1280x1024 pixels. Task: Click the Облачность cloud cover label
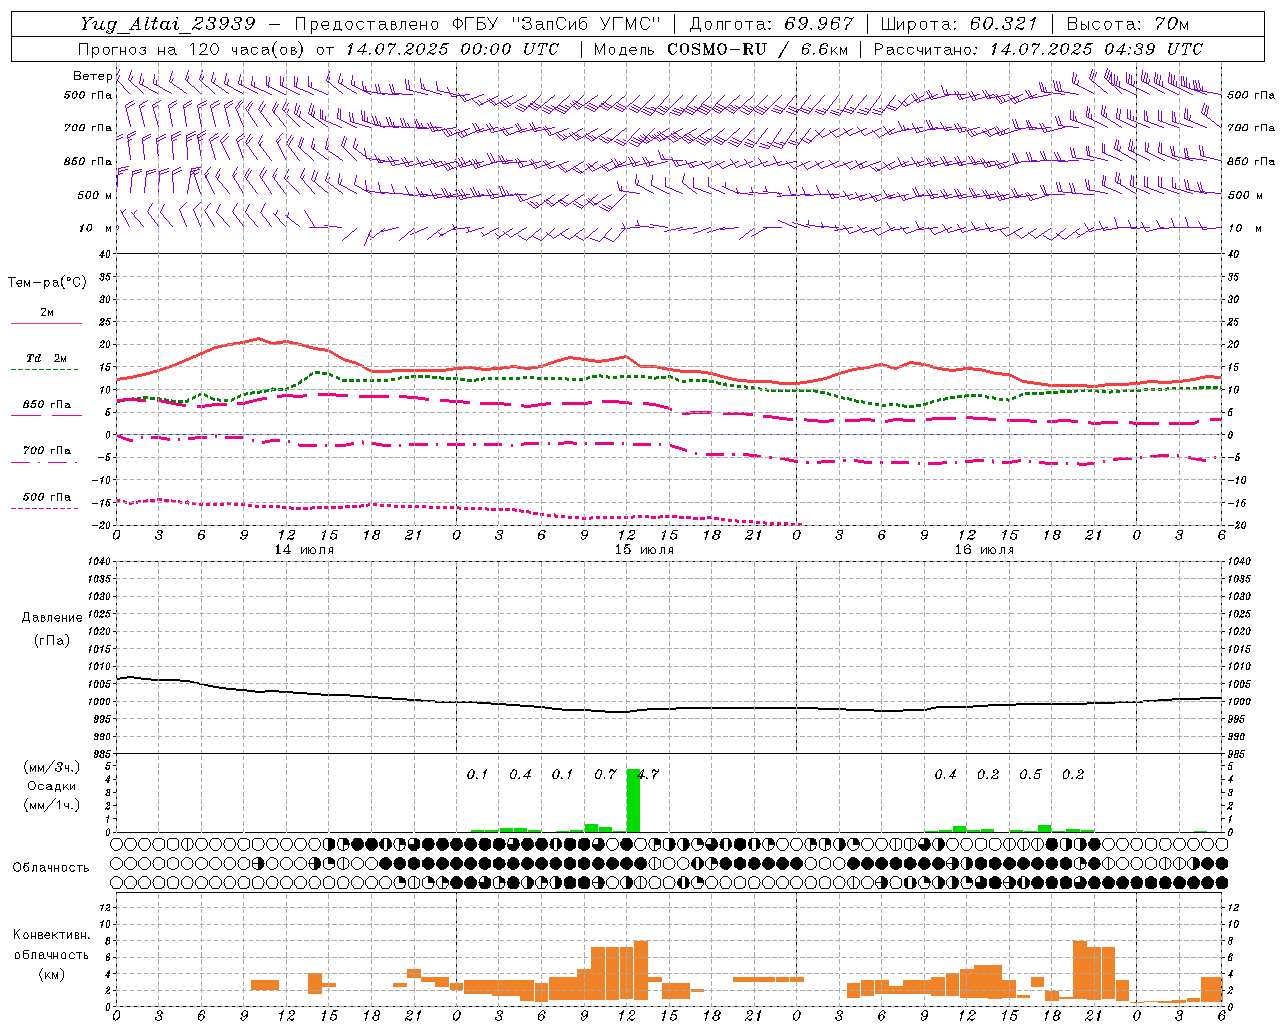(x=51, y=867)
